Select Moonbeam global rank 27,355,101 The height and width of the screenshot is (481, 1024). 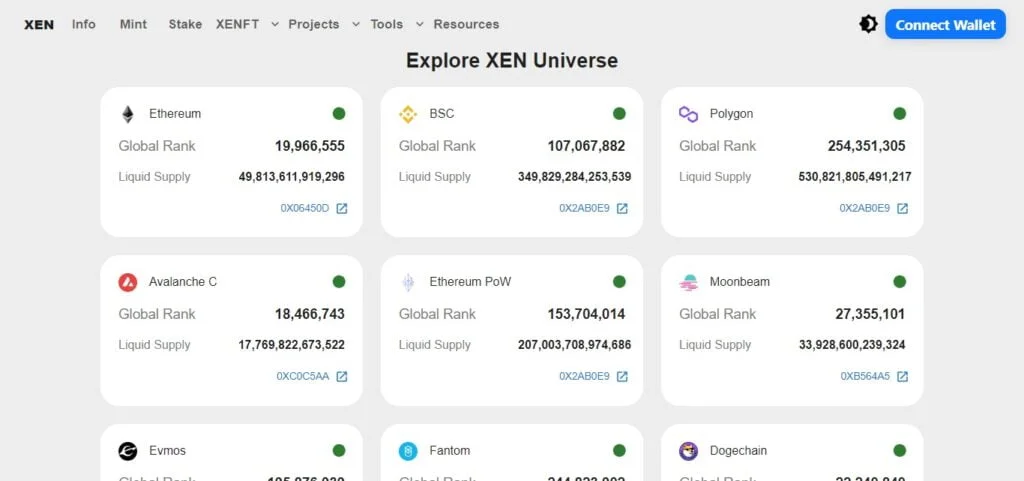[871, 314]
